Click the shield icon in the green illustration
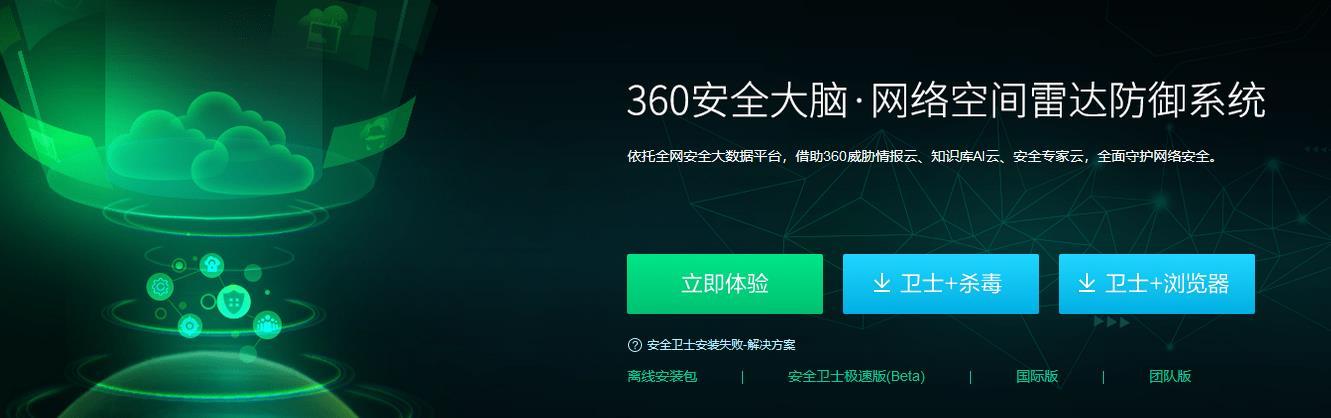The image size is (1331, 418). coord(234,299)
